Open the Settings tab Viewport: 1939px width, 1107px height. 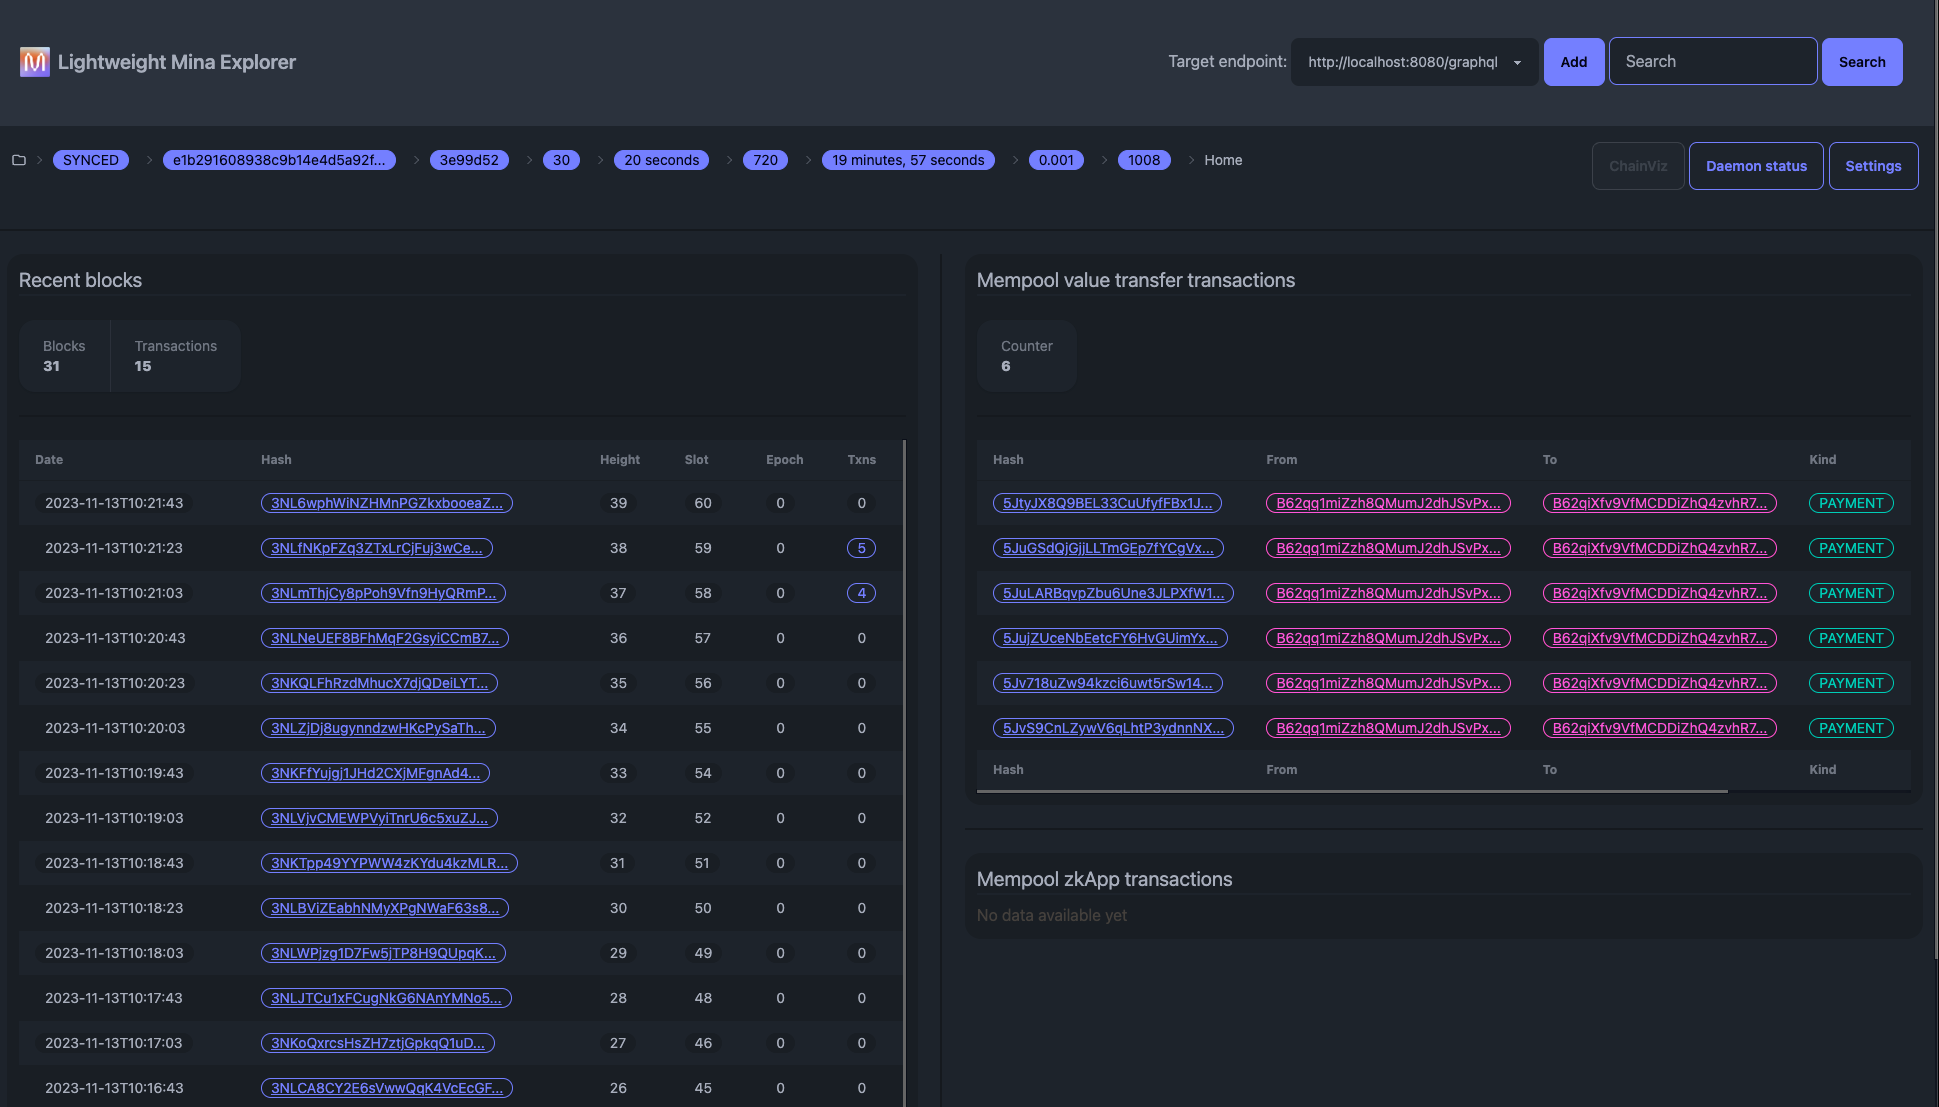click(x=1872, y=166)
